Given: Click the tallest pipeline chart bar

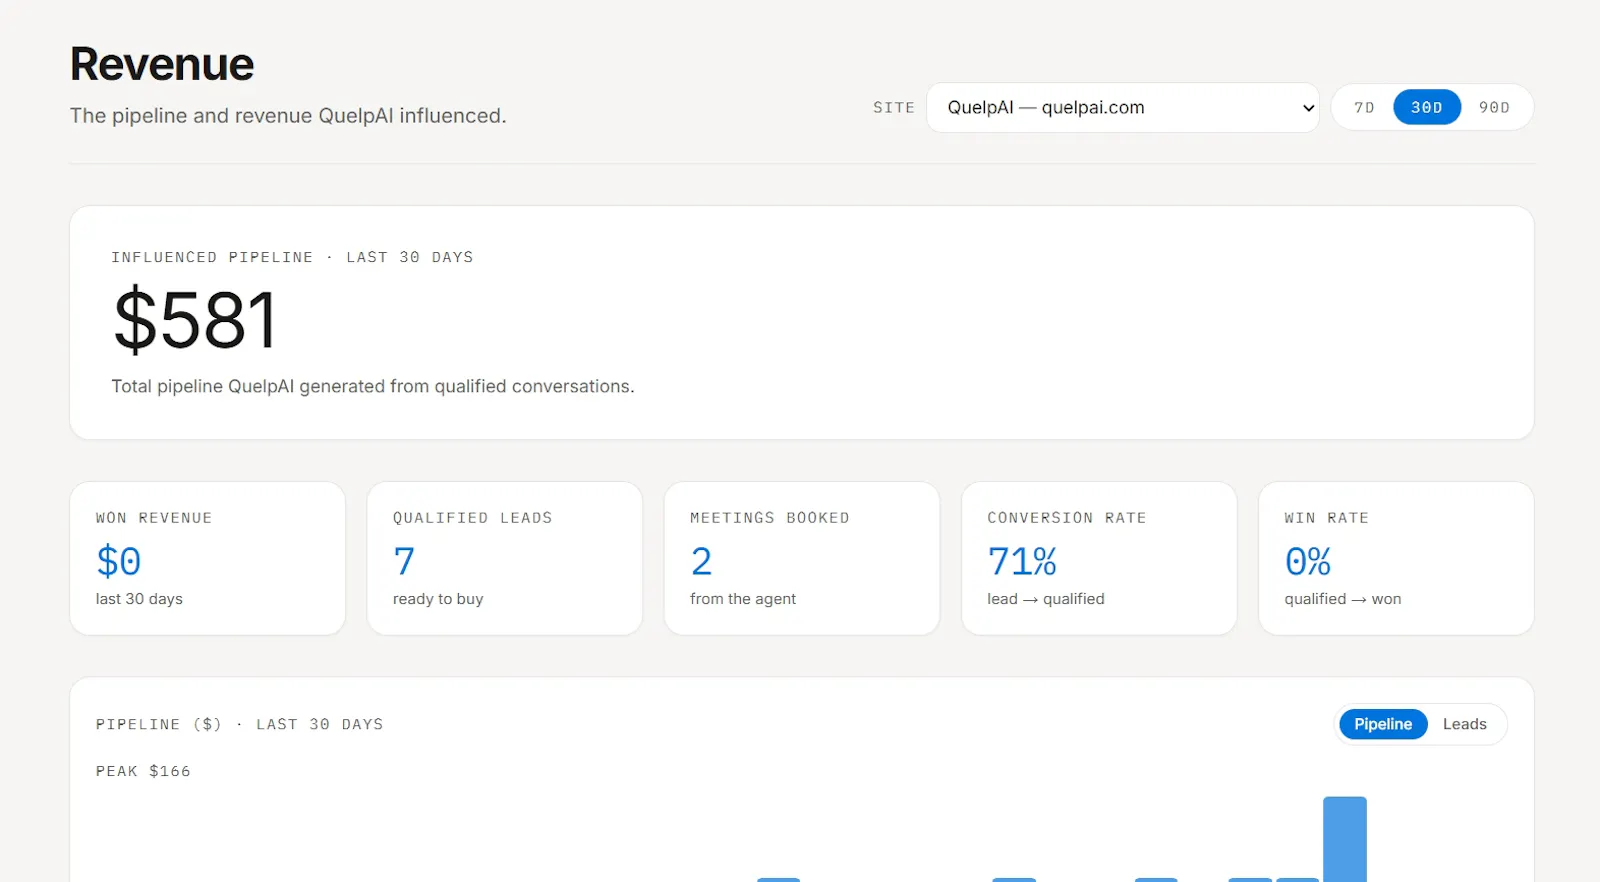Looking at the screenshot, I should pos(1345,839).
